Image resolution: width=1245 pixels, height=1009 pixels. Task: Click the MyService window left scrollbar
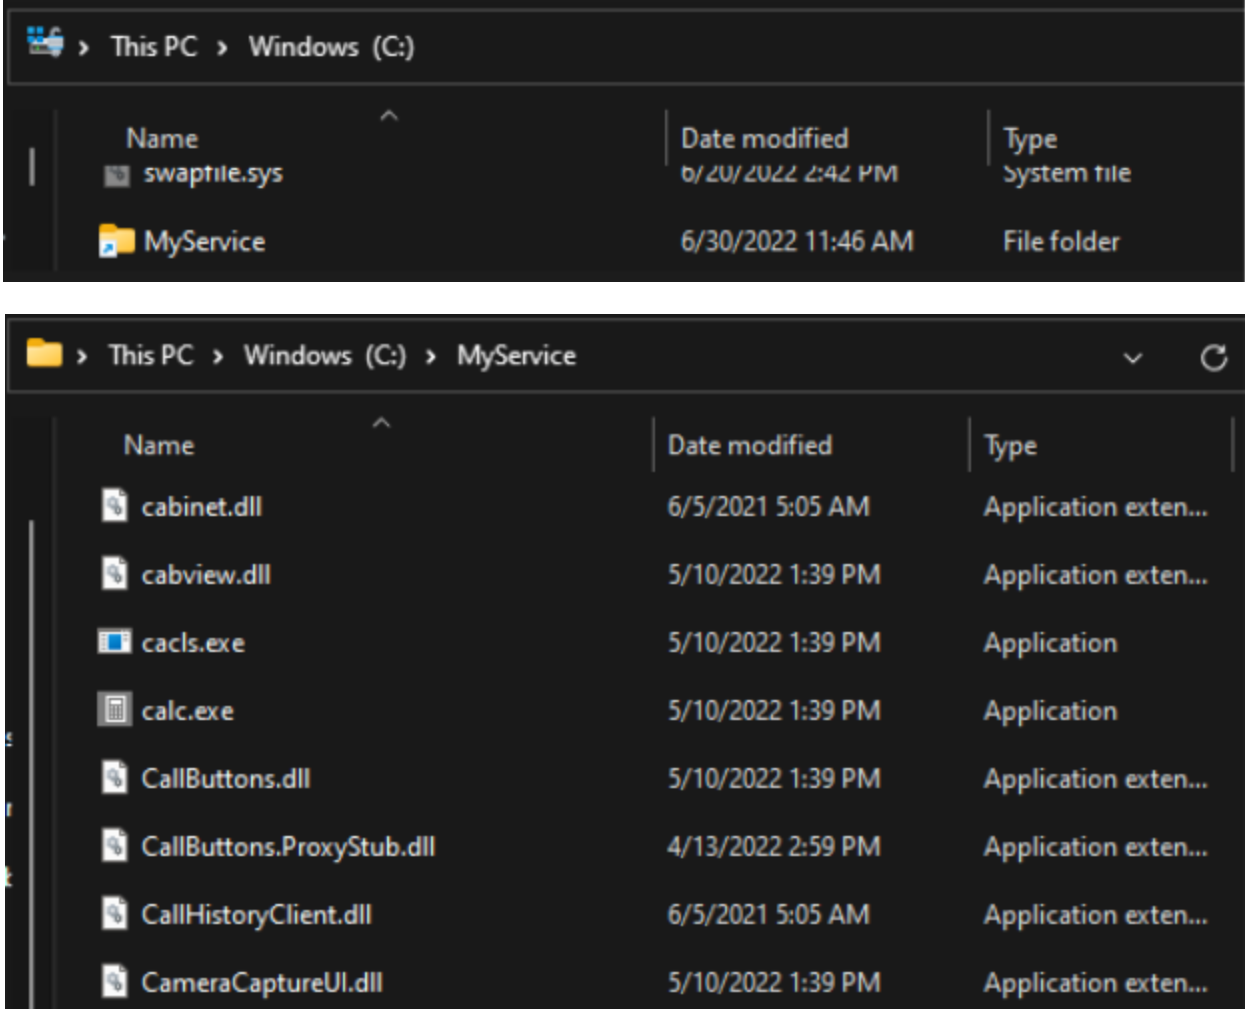(32, 764)
